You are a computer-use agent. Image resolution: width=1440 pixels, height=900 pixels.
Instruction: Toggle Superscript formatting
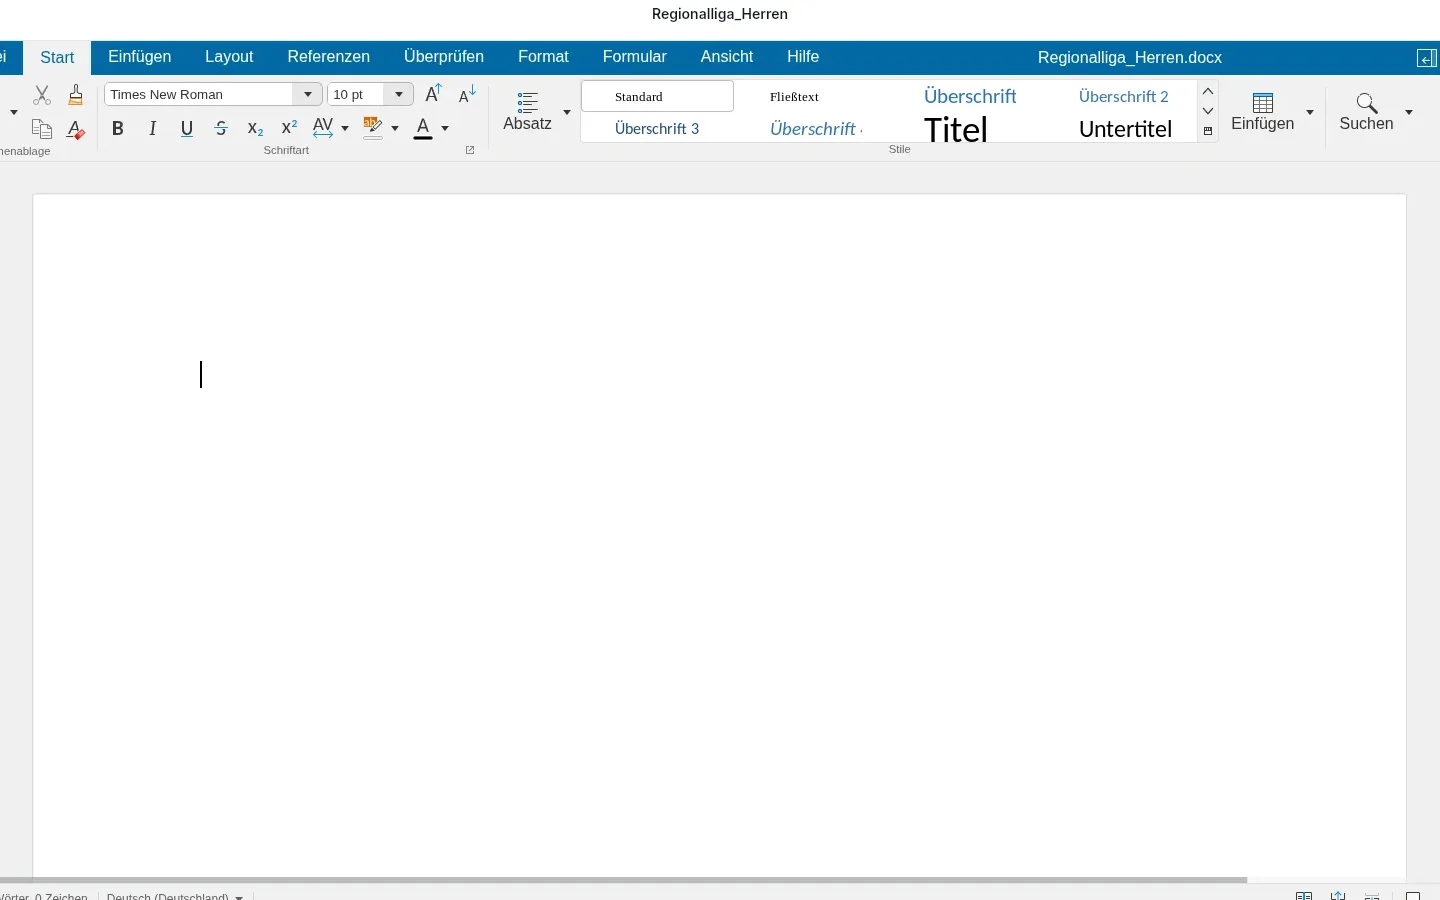pyautogui.click(x=289, y=128)
